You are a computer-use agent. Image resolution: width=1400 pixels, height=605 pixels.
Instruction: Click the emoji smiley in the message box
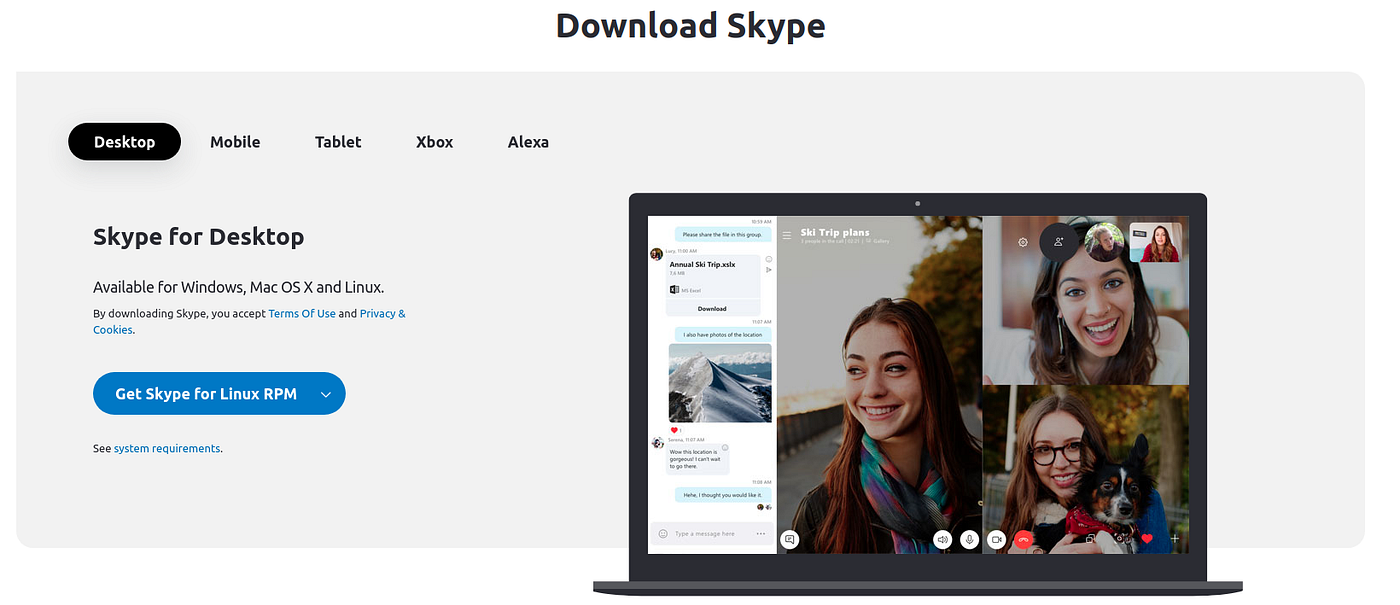pos(663,534)
